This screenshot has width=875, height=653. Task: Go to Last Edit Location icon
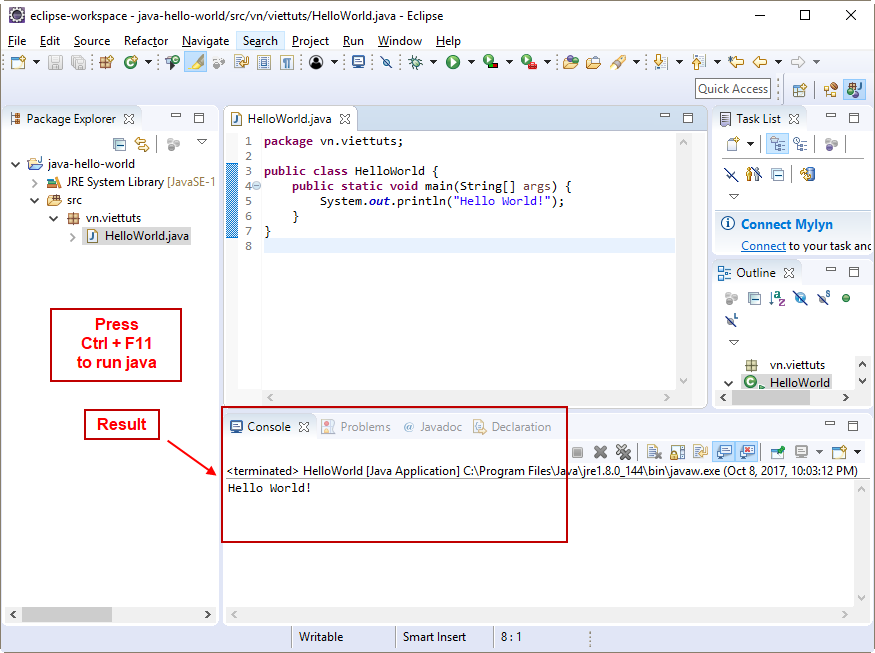(737, 62)
